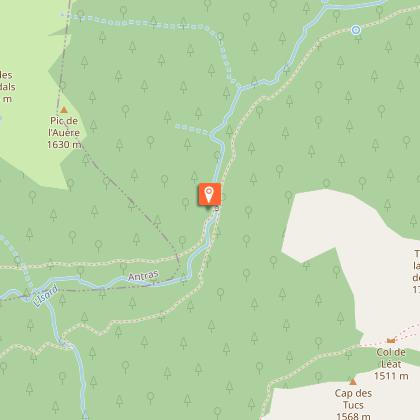Image resolution: width=420 pixels, height=420 pixels.
Task: Click the partially hidden label ending in 'dals'
Action: tap(7, 87)
